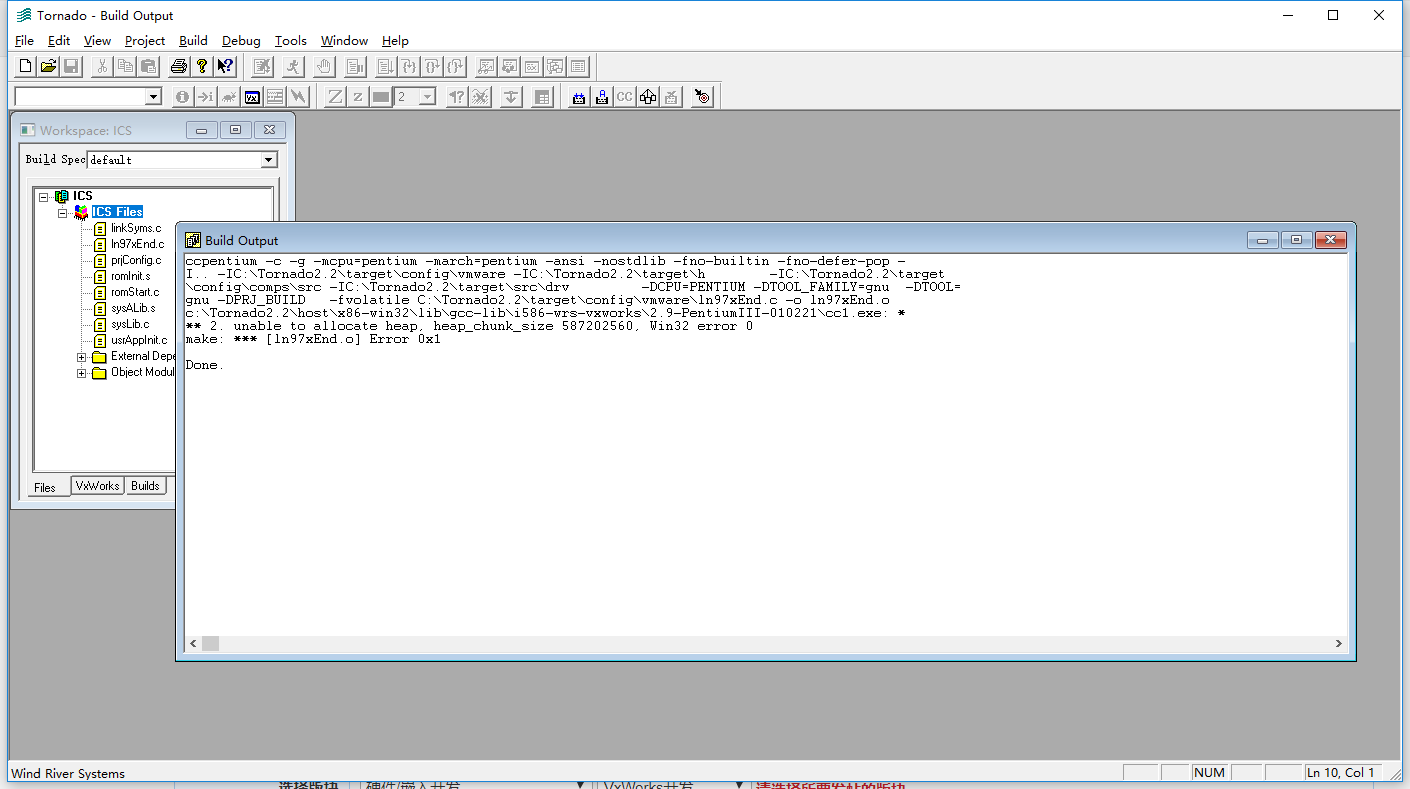
Task: Select prjConfig.c in the file tree
Action: point(135,260)
